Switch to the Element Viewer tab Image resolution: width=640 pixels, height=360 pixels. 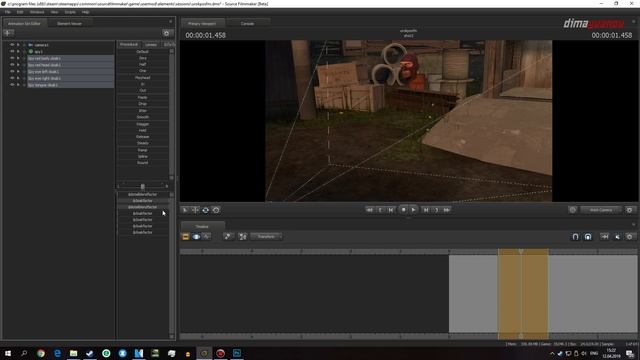(69, 24)
